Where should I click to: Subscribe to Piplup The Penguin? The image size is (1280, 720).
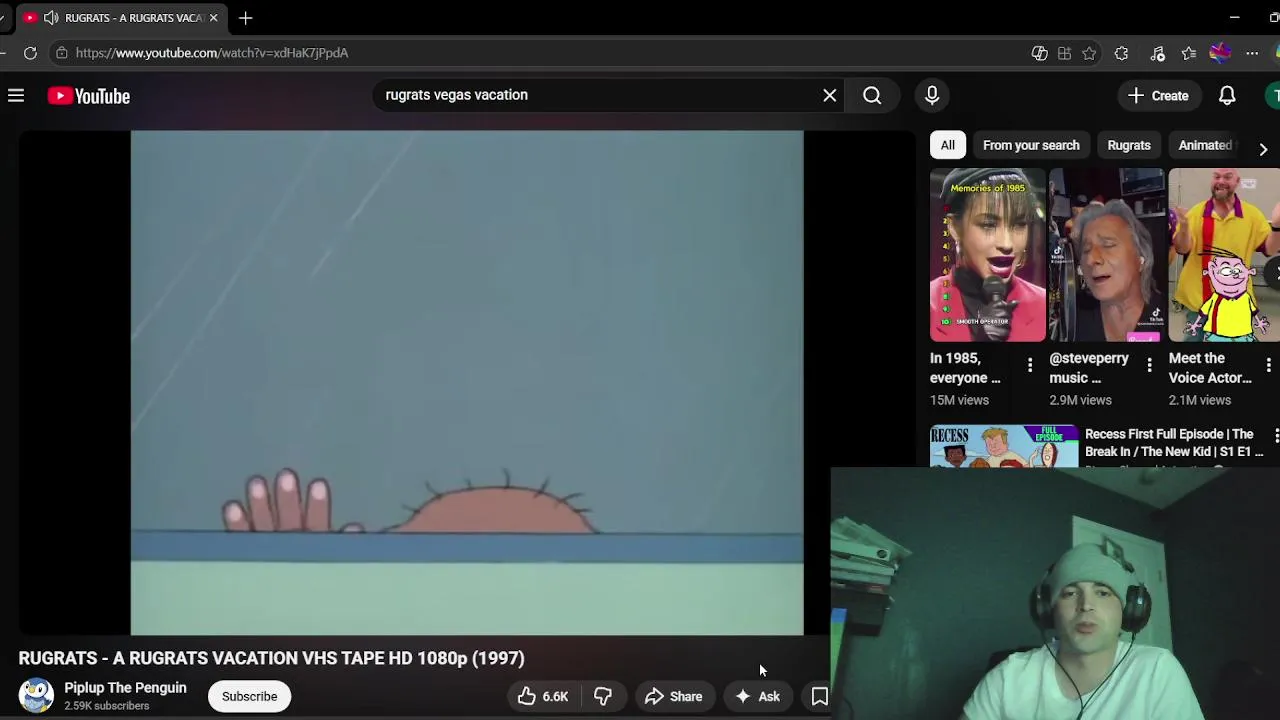(249, 696)
